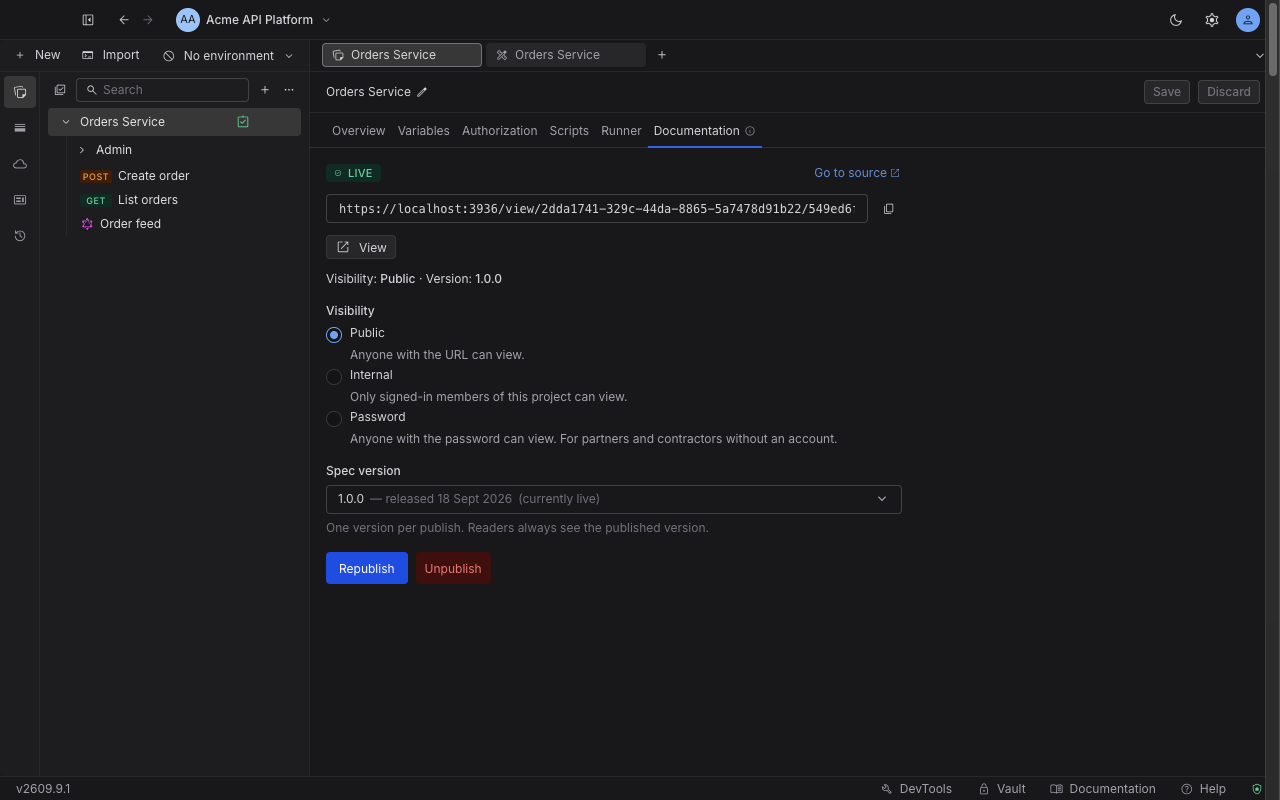Edit the Orders Service name pencil icon
This screenshot has width=1280, height=800.
coord(422,92)
